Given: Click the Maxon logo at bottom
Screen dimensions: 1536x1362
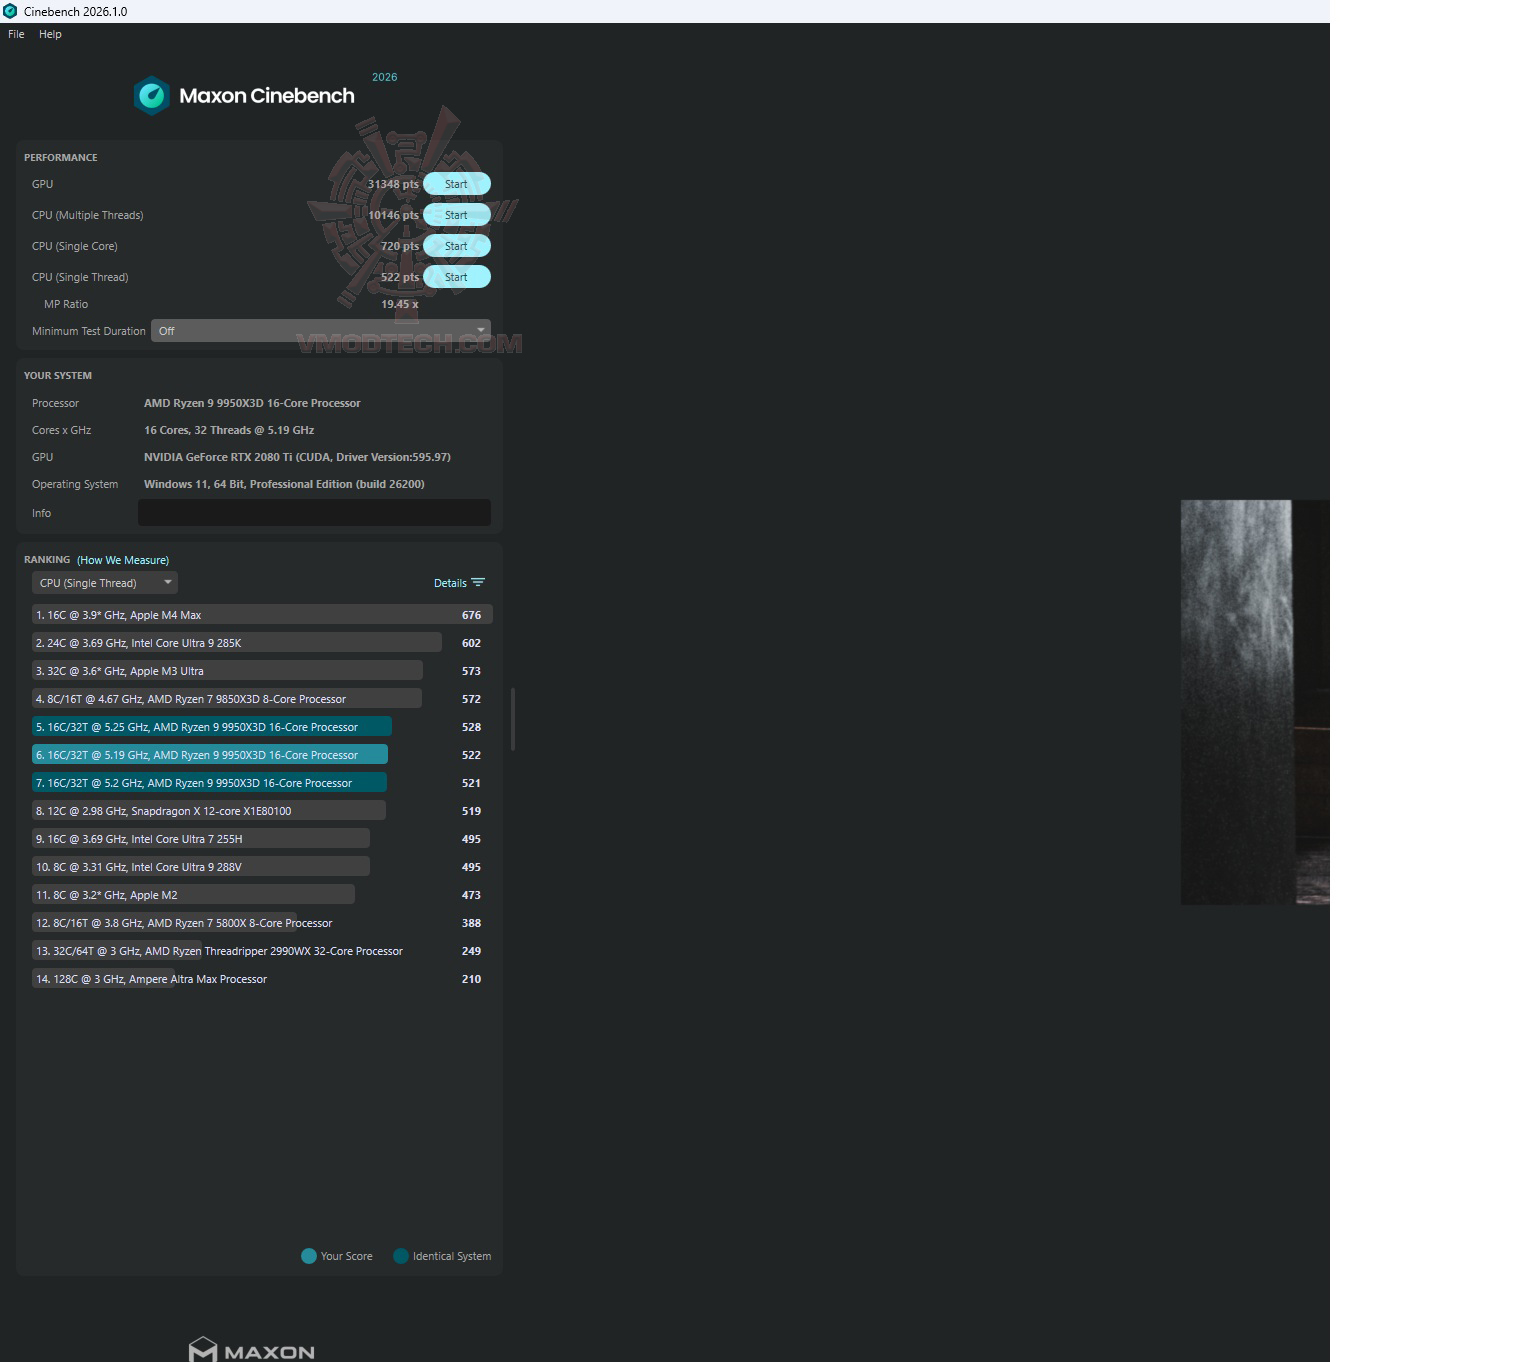Looking at the screenshot, I should (x=252, y=1350).
